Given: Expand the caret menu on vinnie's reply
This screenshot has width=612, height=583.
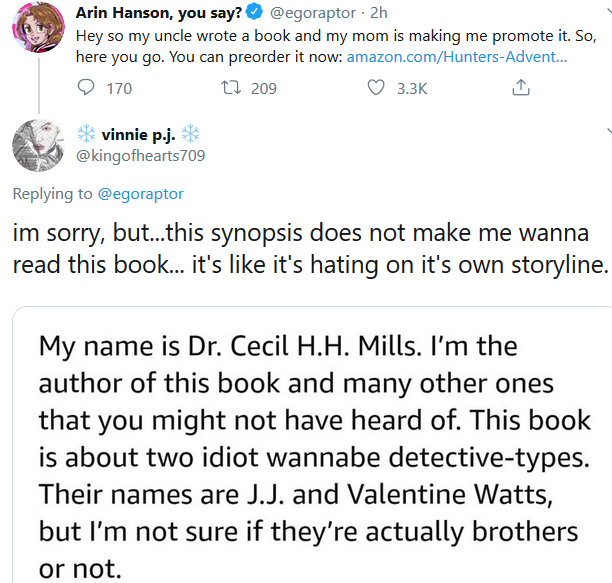Looking at the screenshot, I should pos(609,131).
